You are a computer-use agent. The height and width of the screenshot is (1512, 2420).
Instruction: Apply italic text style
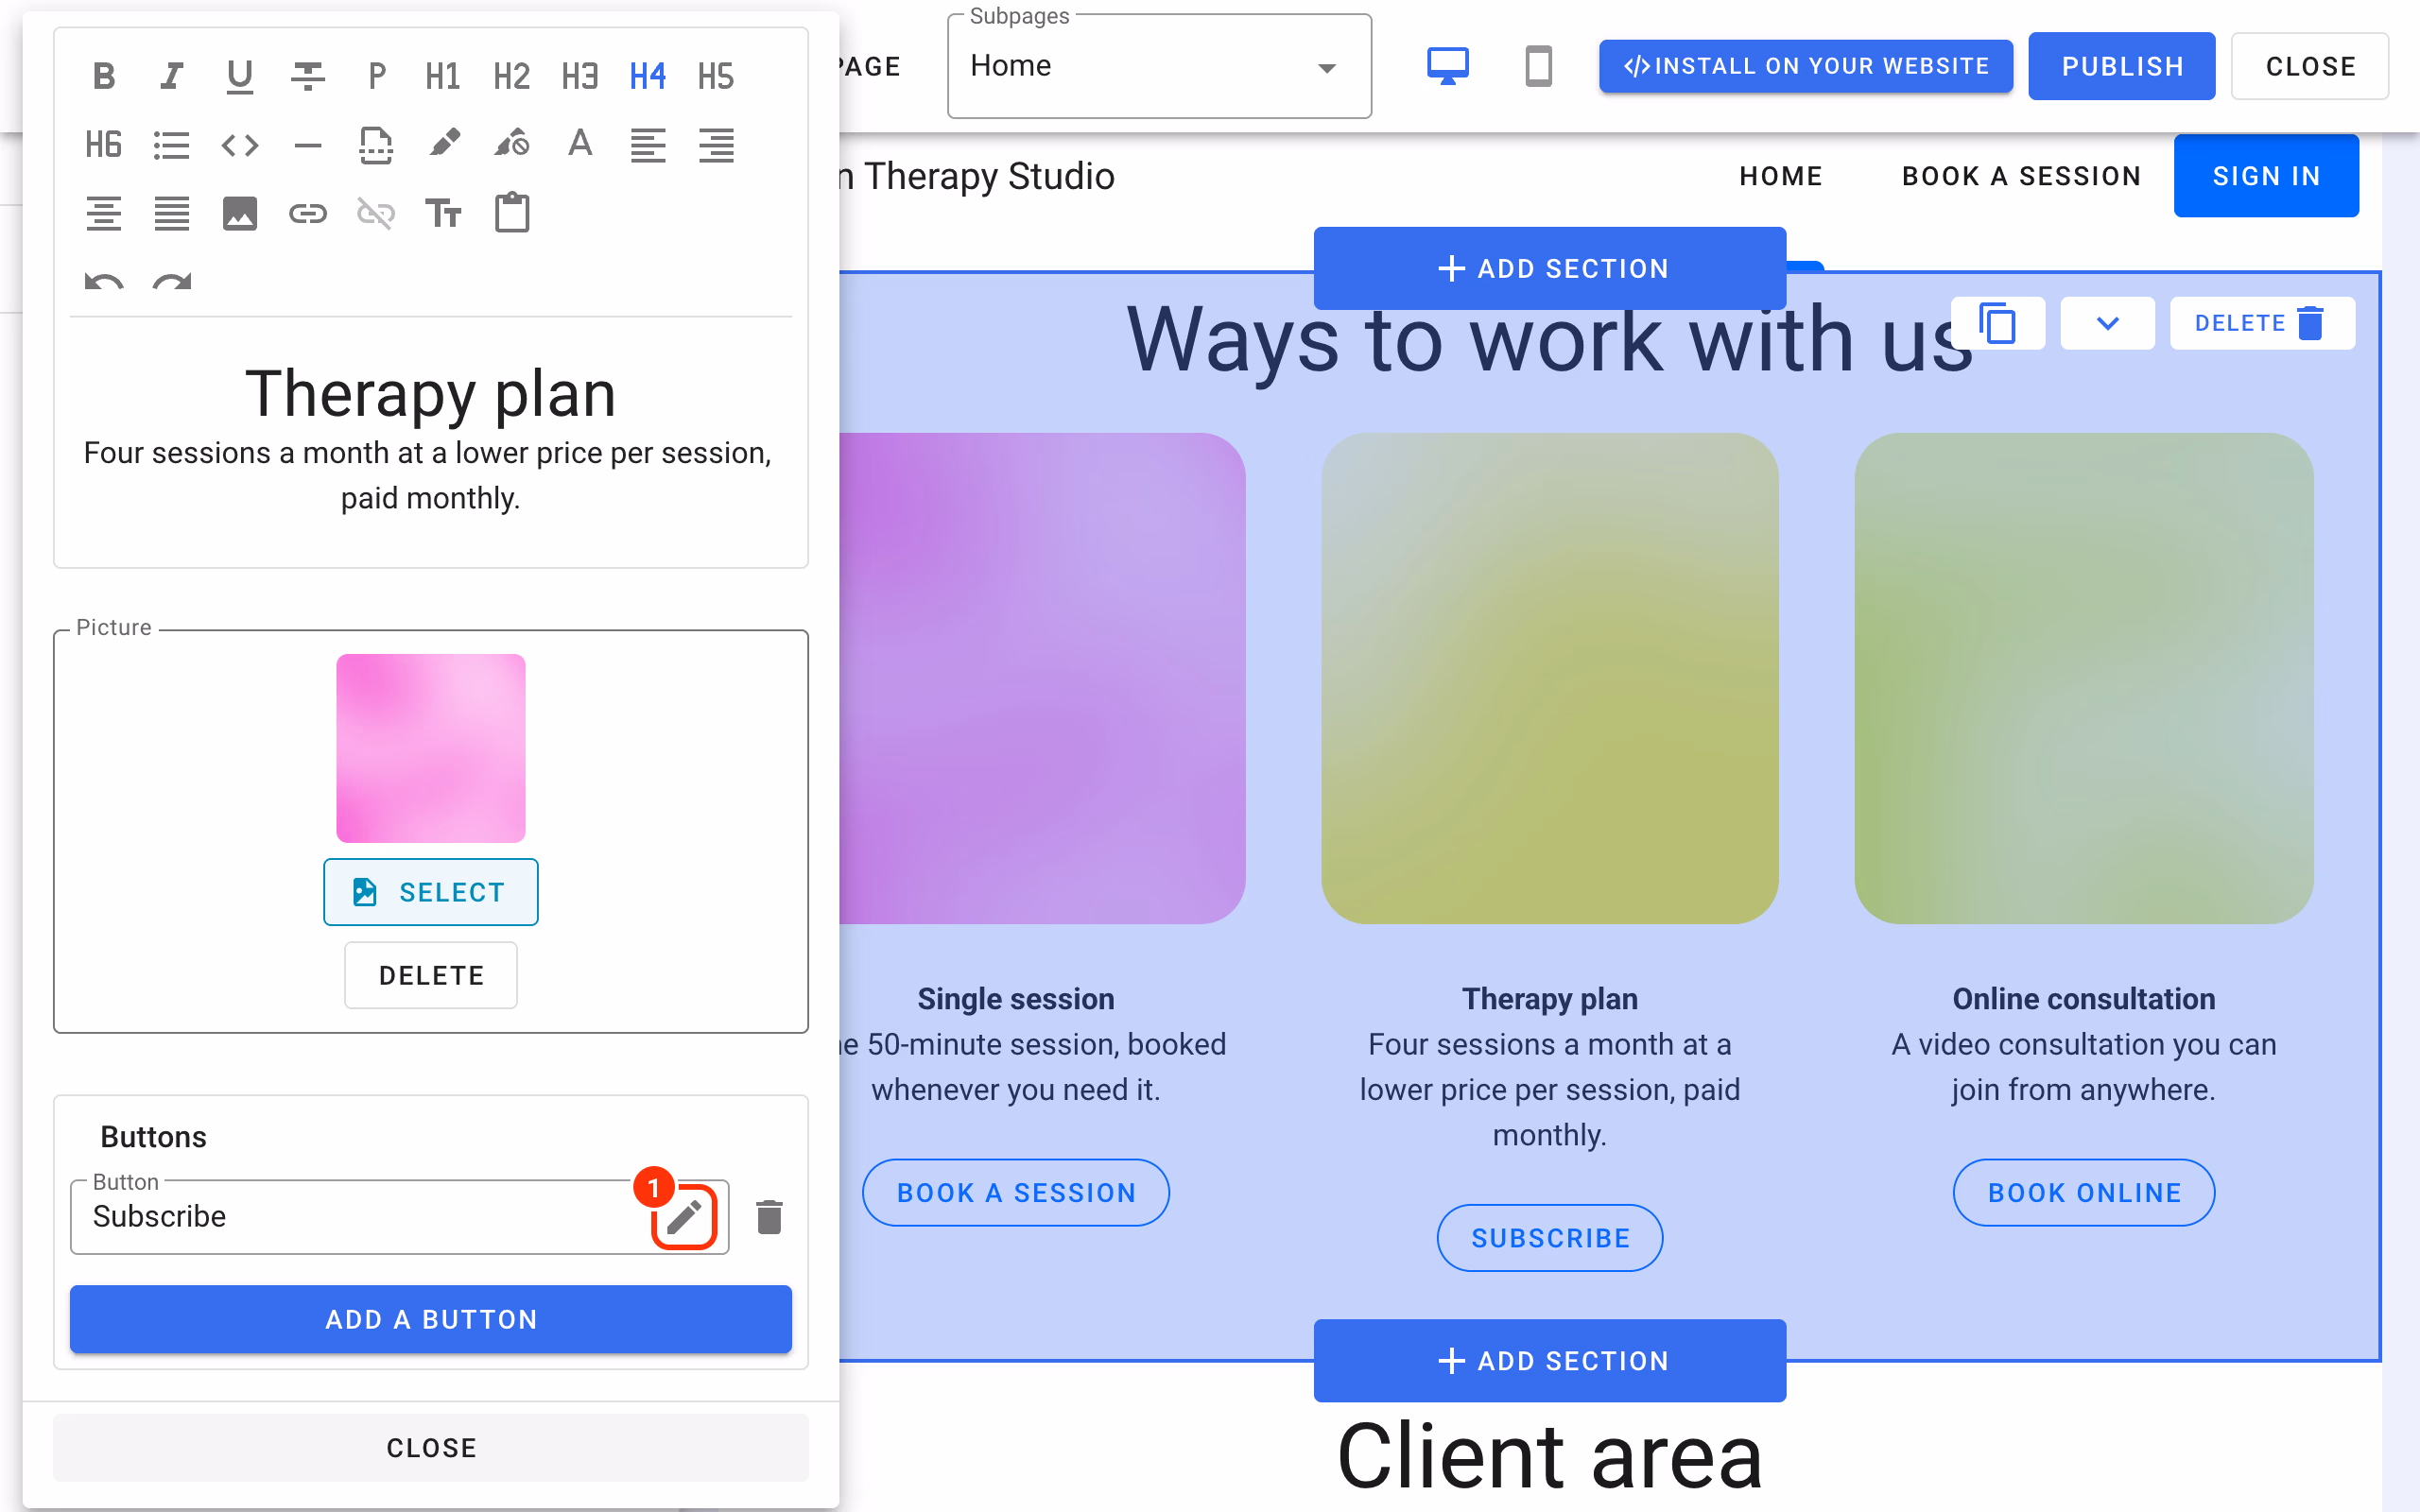click(172, 76)
